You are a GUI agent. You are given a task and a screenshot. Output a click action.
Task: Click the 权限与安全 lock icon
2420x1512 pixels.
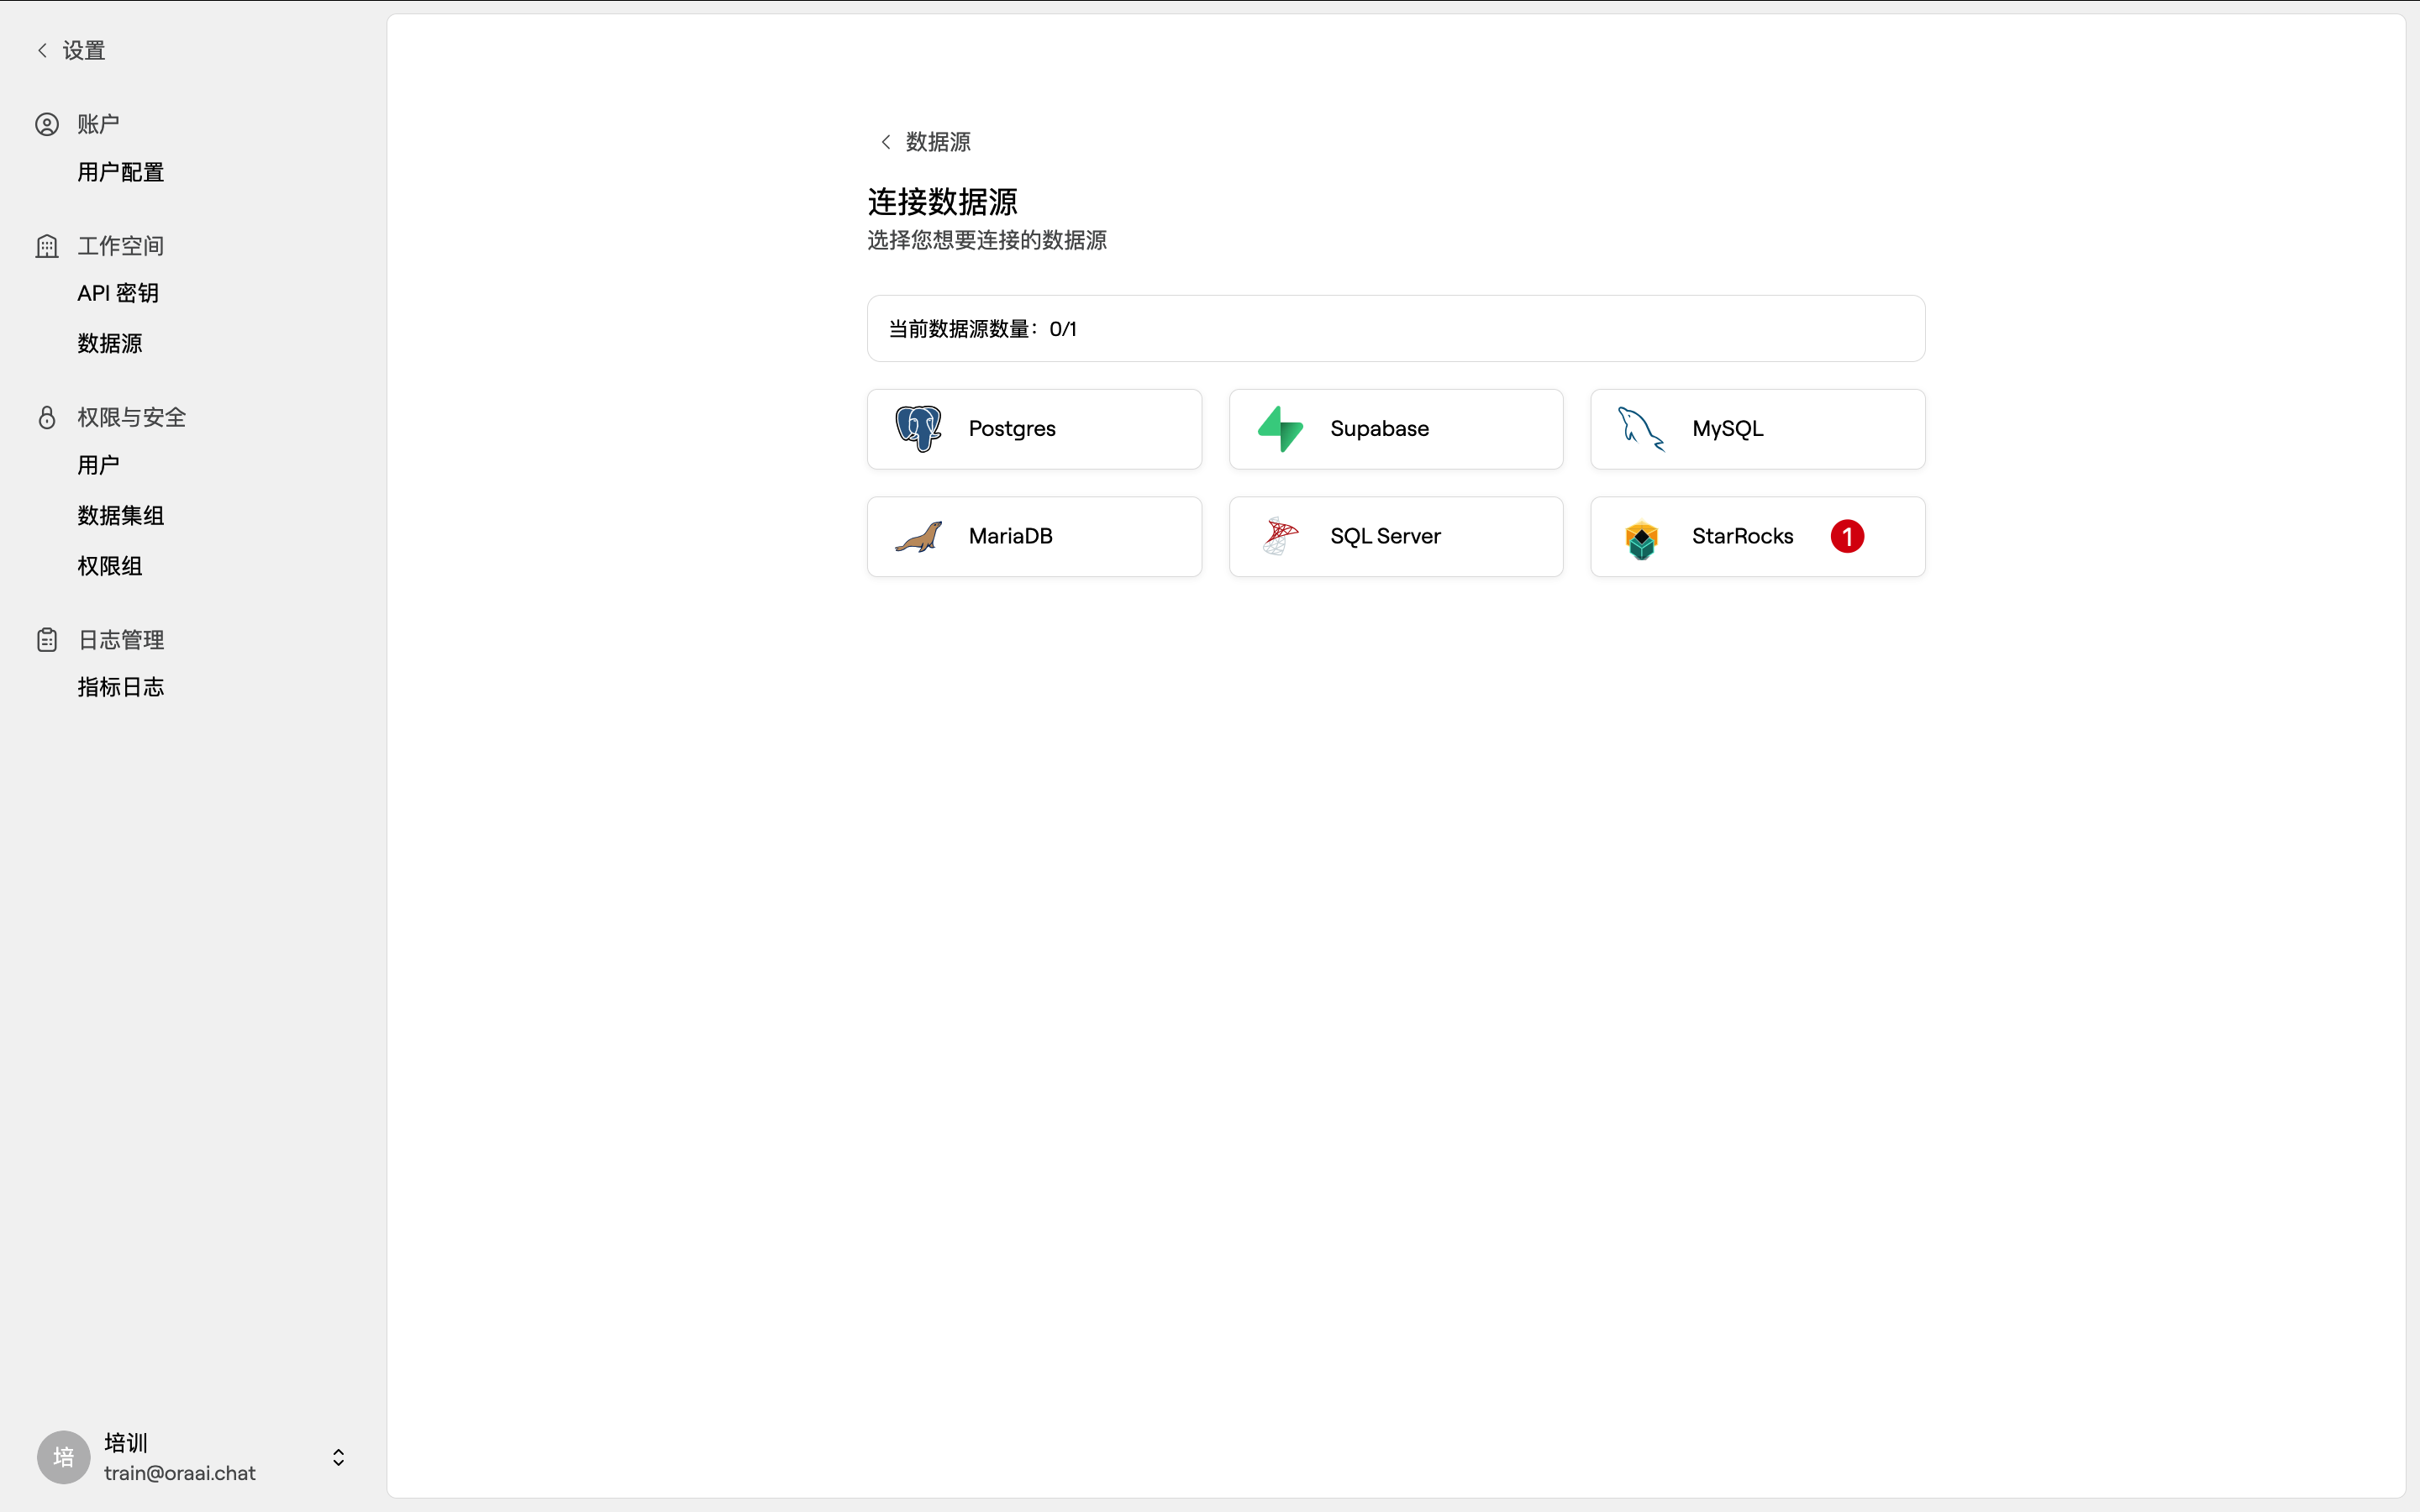47,417
